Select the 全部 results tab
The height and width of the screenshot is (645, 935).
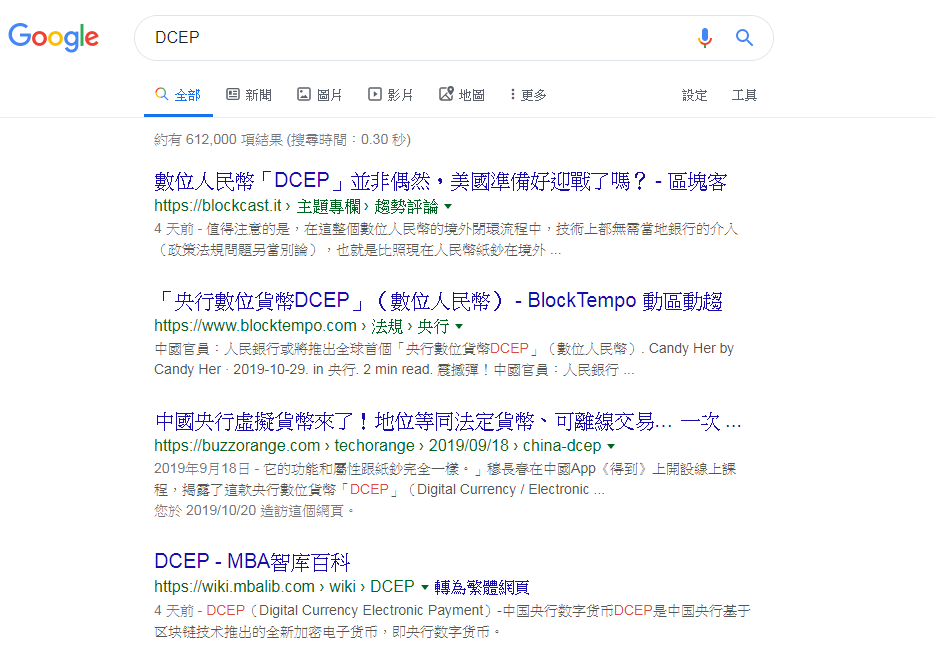point(178,95)
